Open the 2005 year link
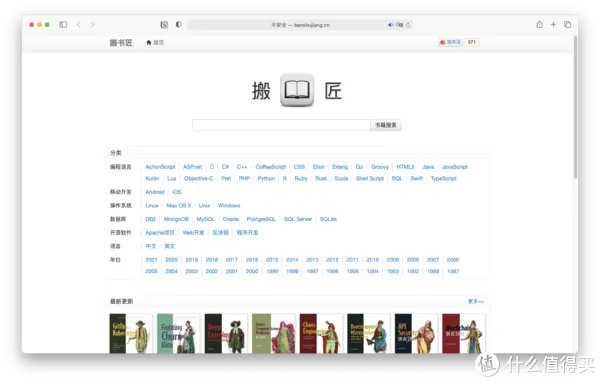 point(152,271)
